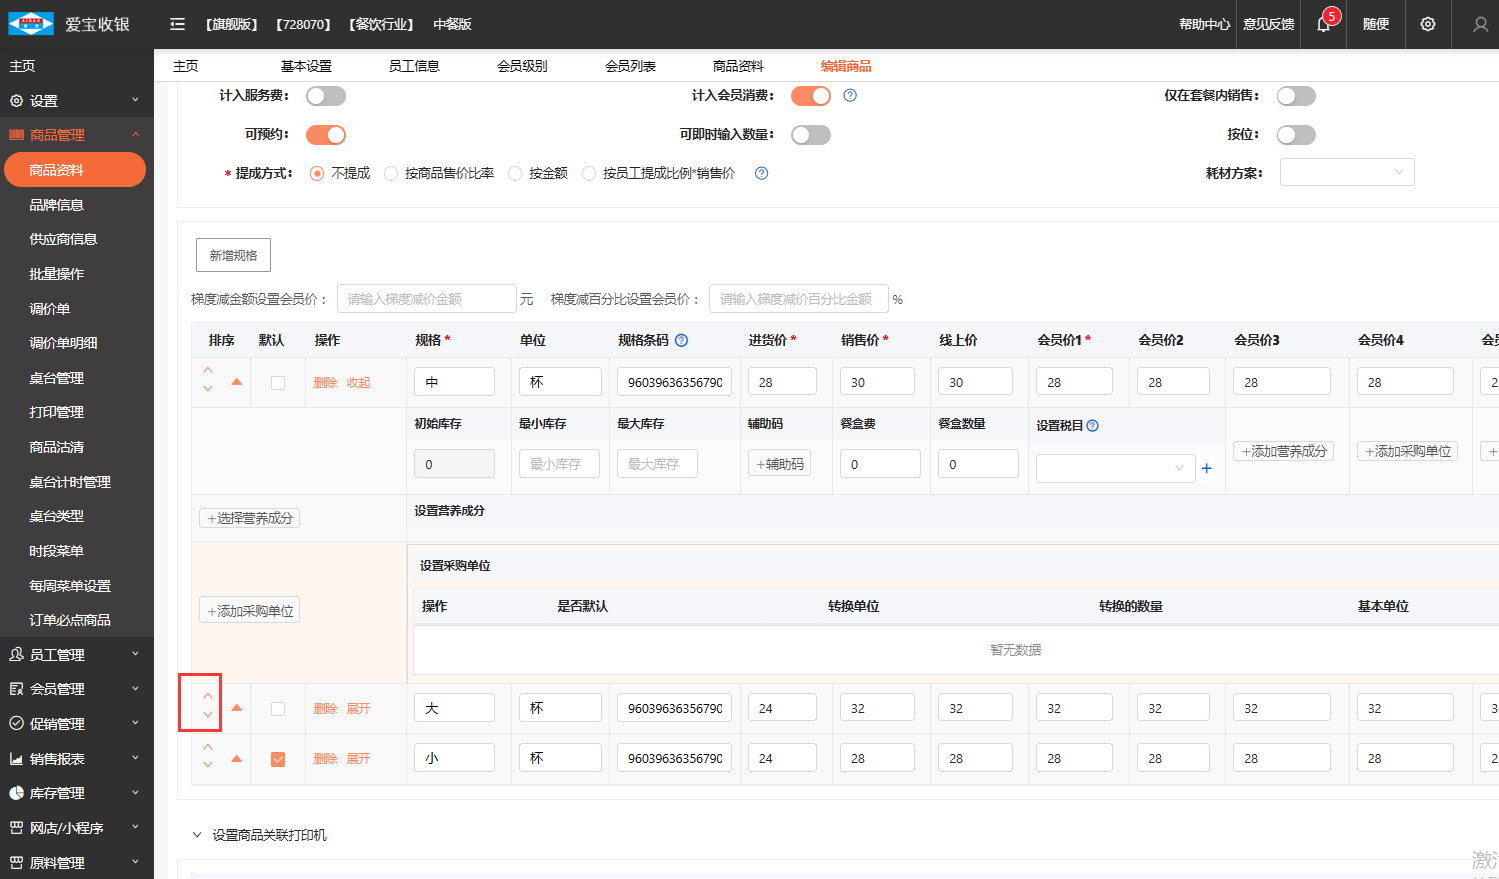The width and height of the screenshot is (1499, 879).
Task: Click orange up triangle in 大 row
Action: click(237, 708)
